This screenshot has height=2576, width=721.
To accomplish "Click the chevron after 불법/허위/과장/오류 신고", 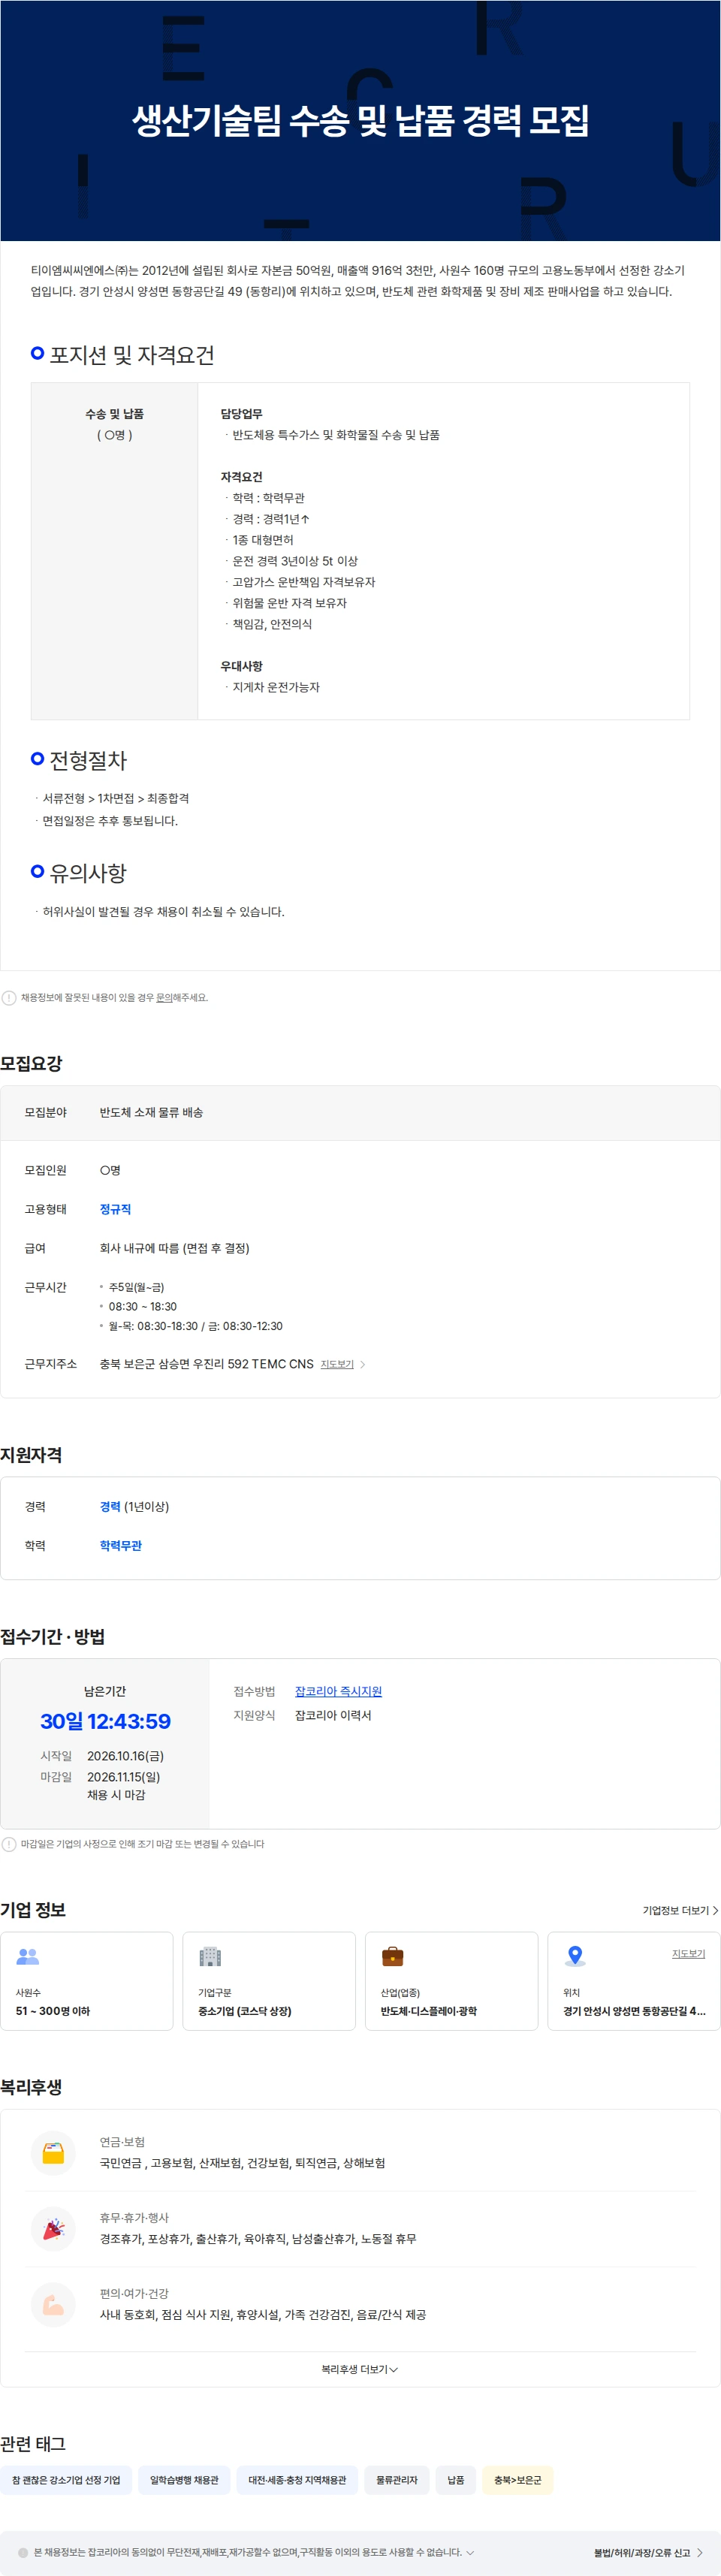I will click(x=700, y=2553).
